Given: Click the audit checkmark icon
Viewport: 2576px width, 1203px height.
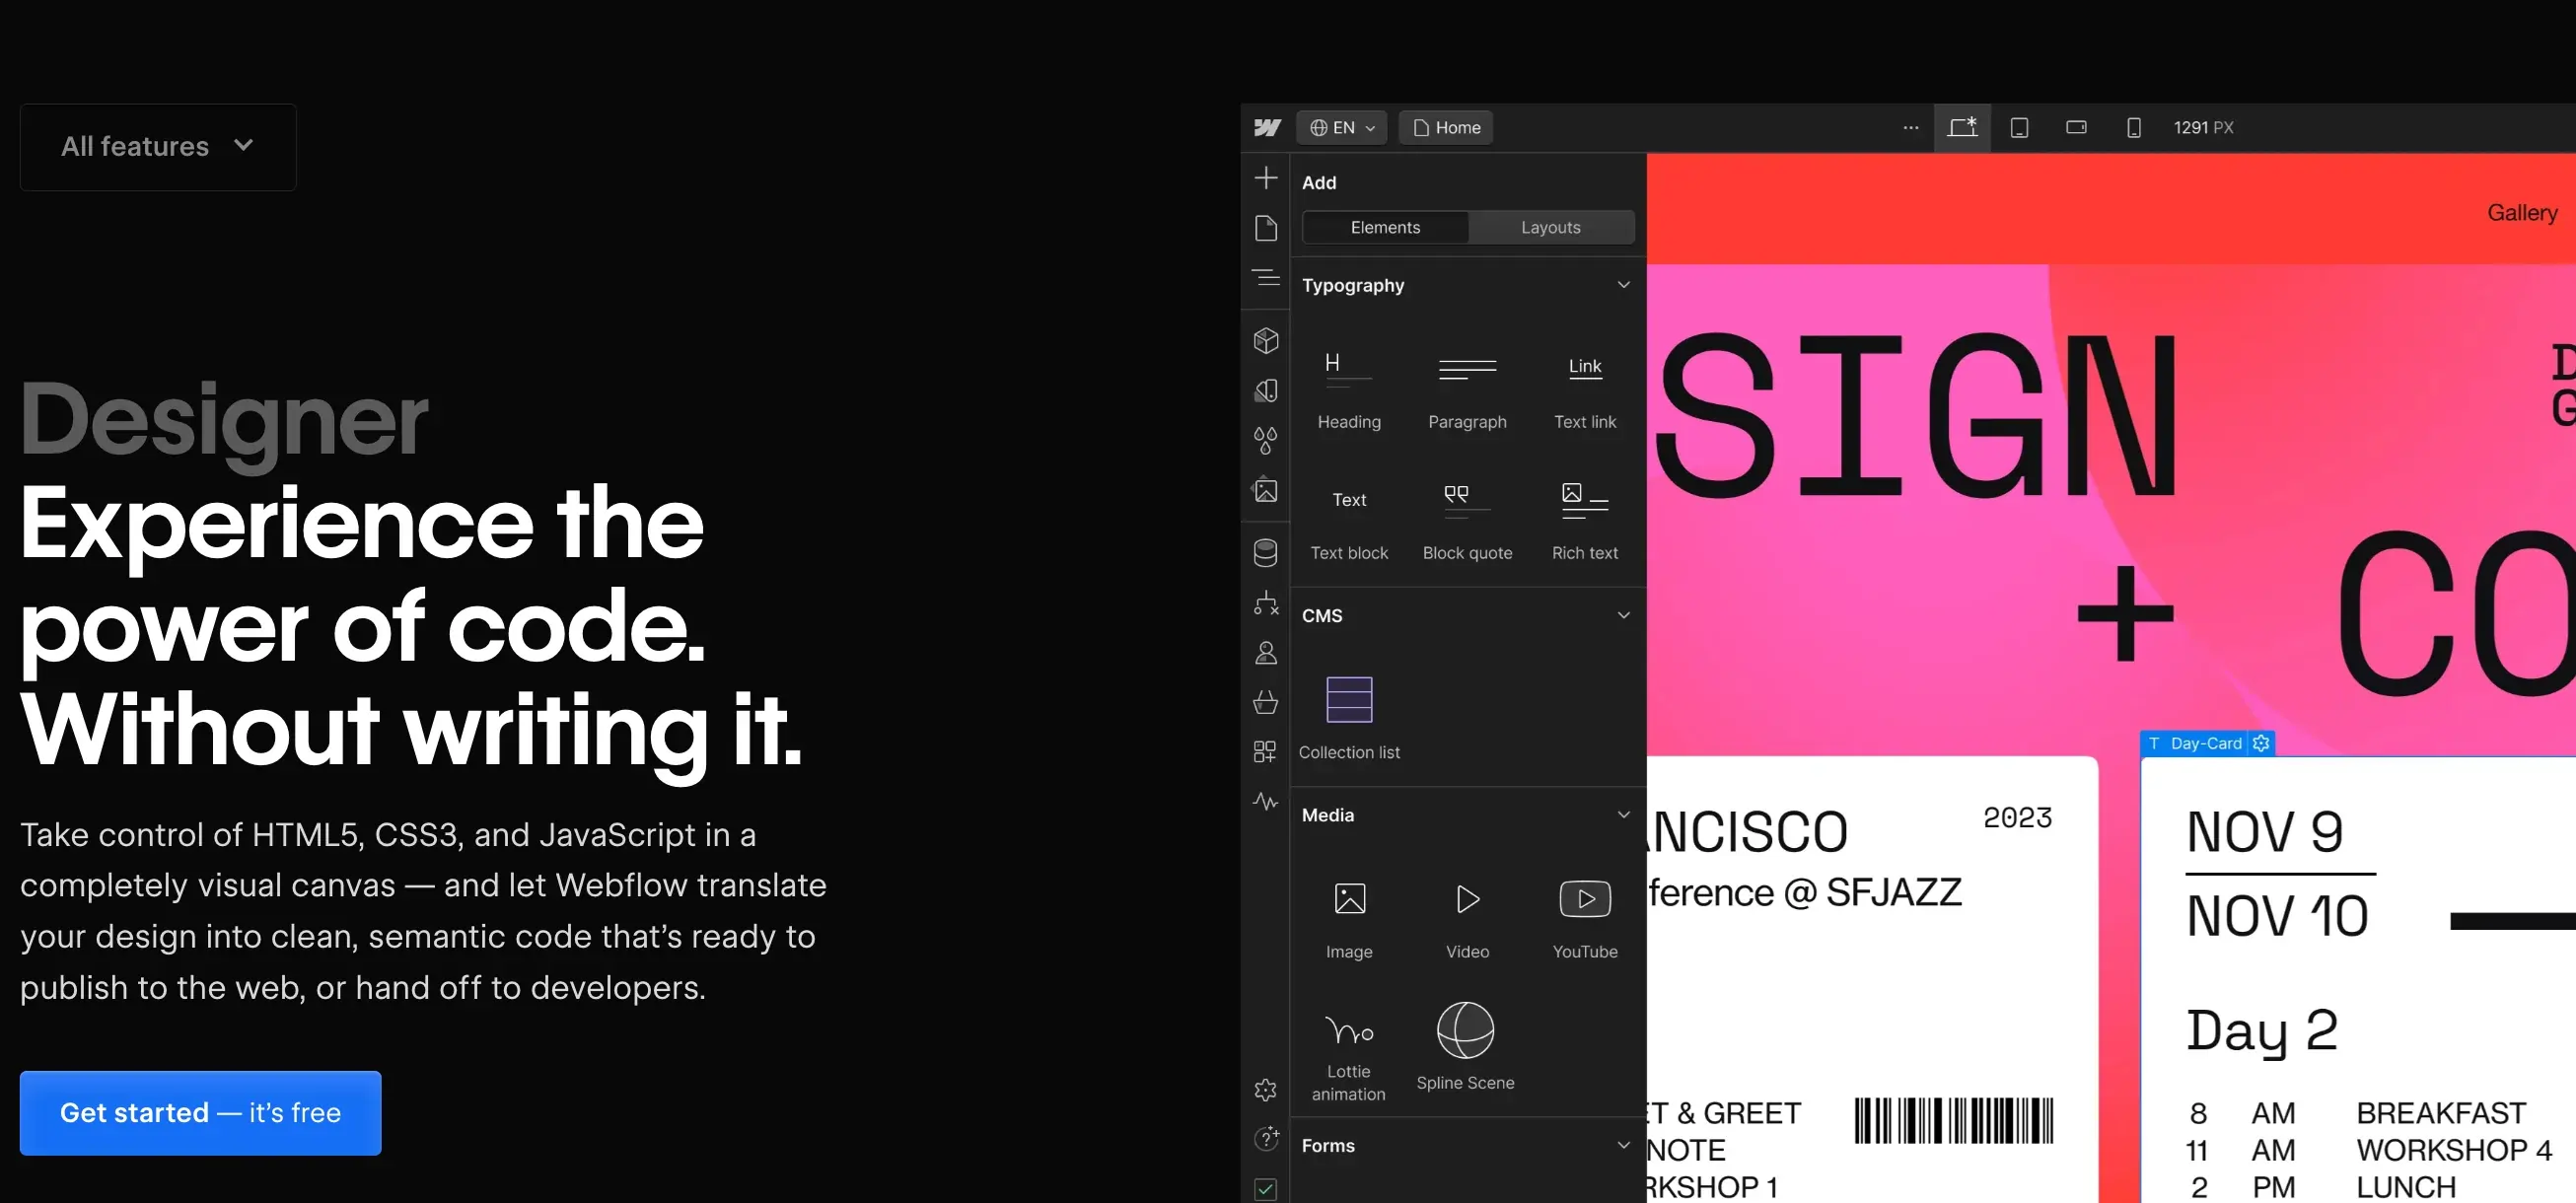Looking at the screenshot, I should point(1266,1189).
